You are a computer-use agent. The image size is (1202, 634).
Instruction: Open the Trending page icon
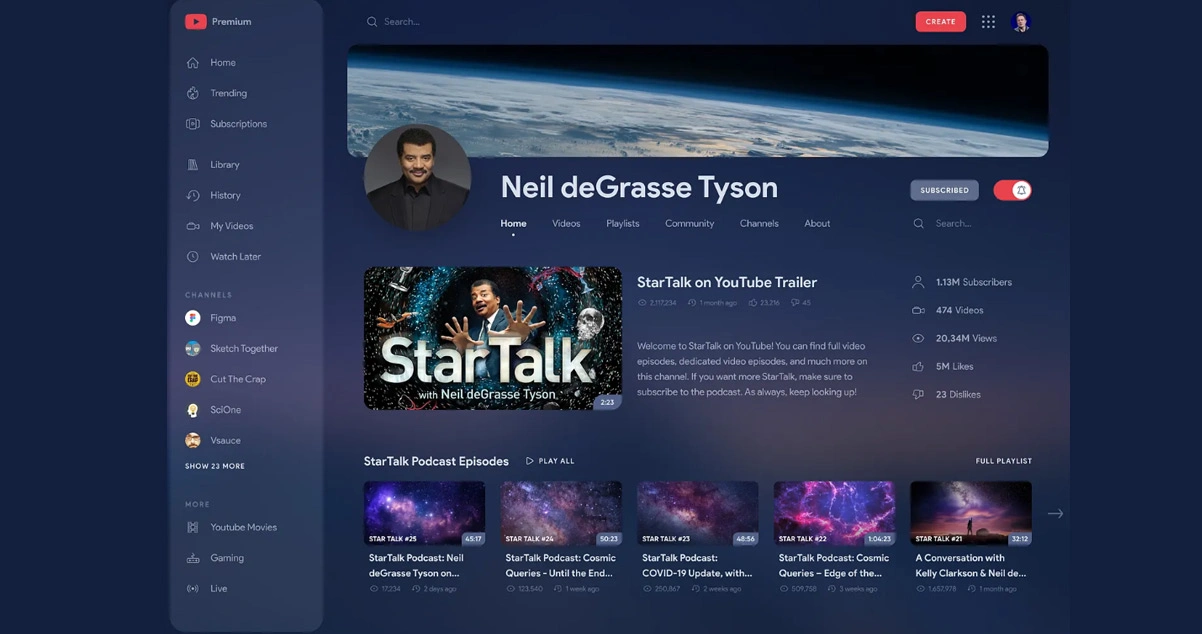click(193, 93)
